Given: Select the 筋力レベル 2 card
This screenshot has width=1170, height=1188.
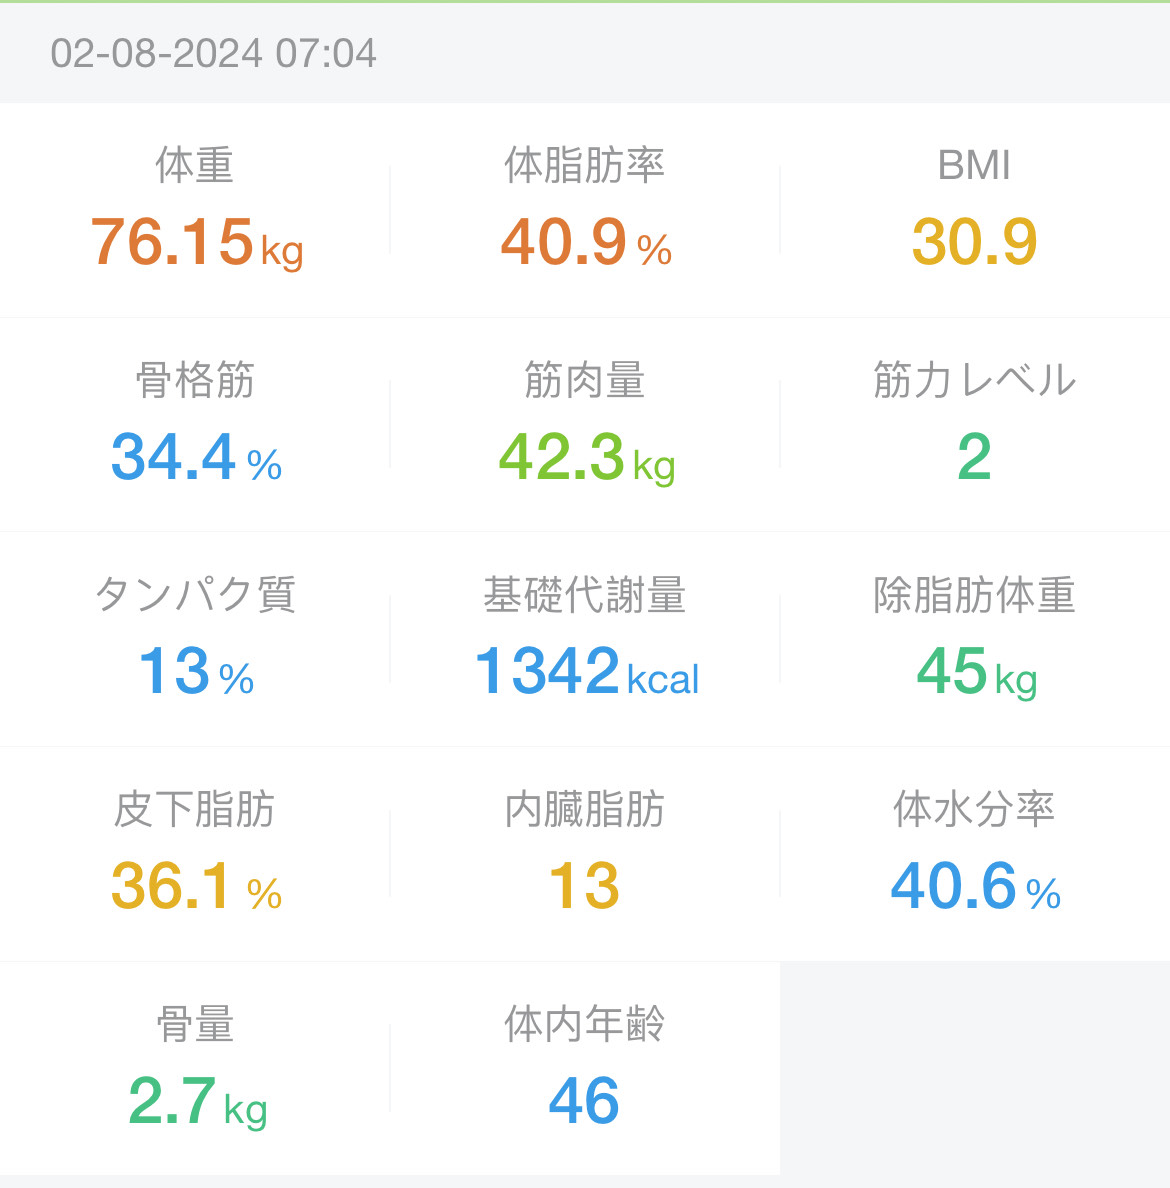Looking at the screenshot, I should [975, 424].
